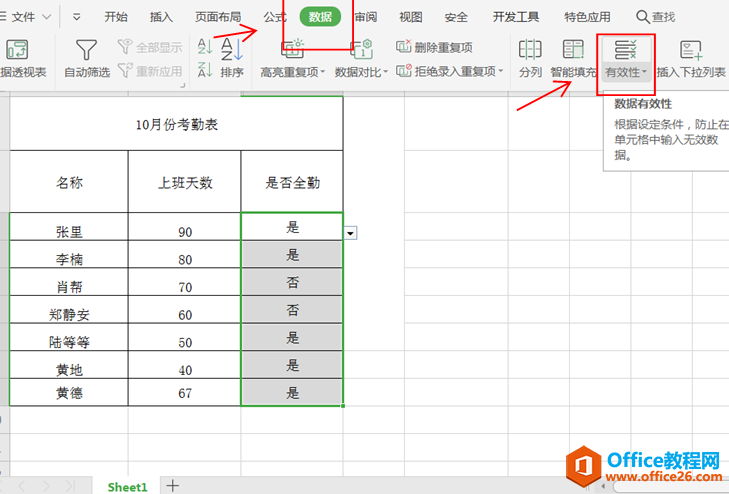
Task: Switch to the 视图 tab
Action: click(x=411, y=17)
